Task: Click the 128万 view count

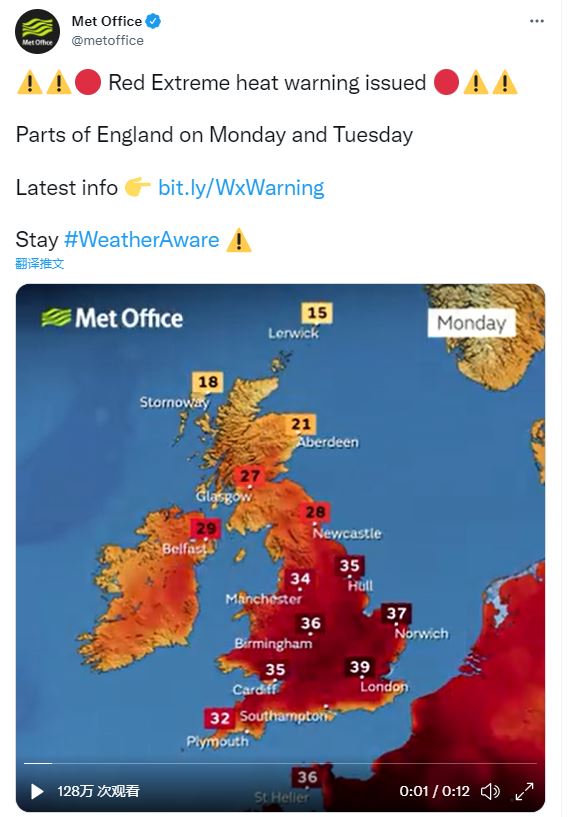Action: (x=98, y=791)
